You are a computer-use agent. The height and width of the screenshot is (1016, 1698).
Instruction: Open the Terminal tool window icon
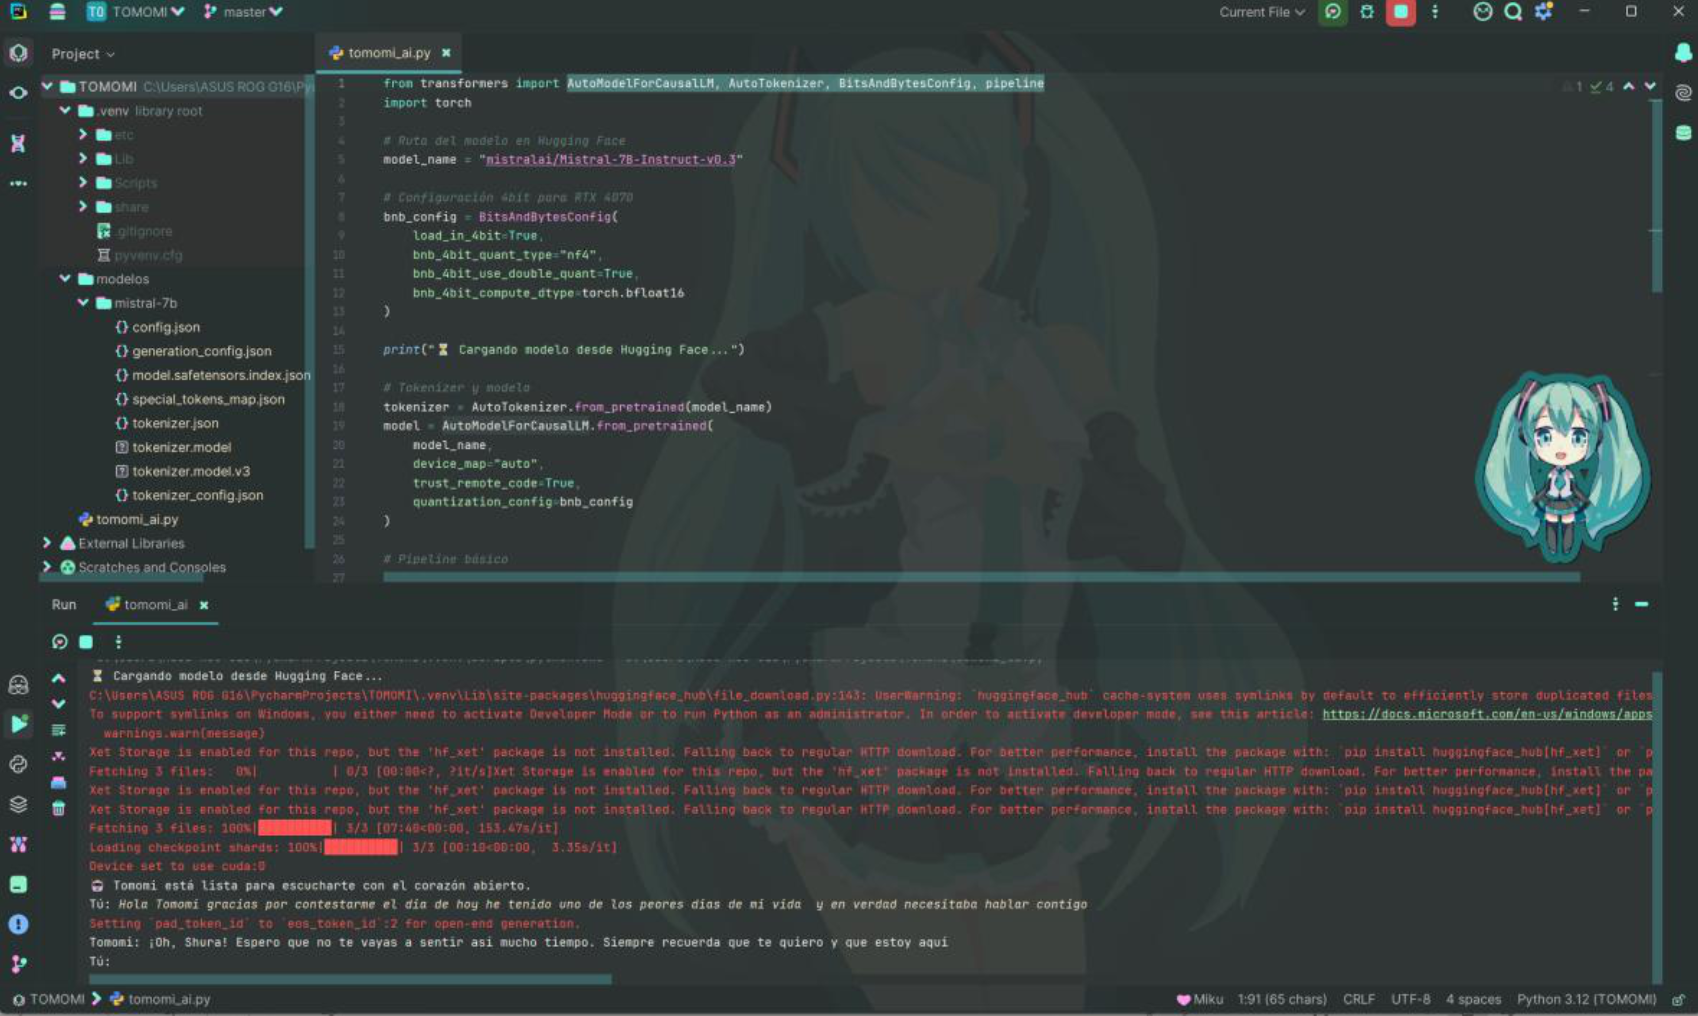pyautogui.click(x=18, y=884)
